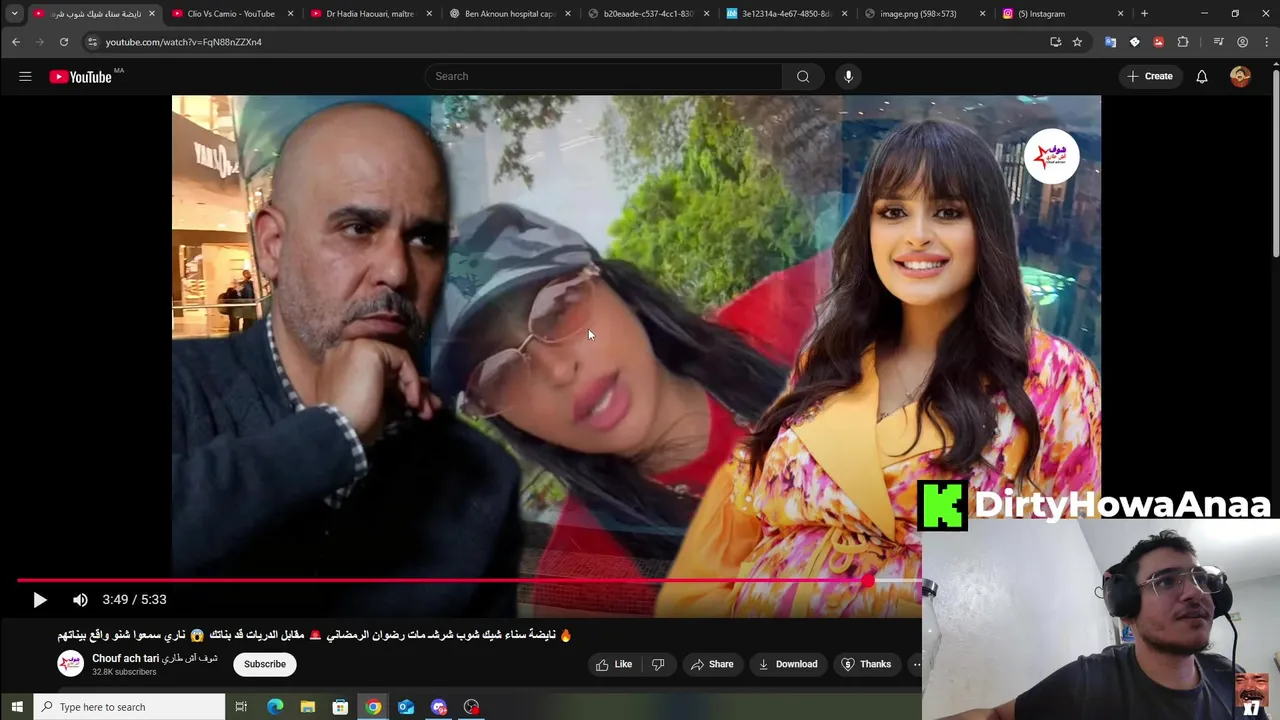Open the translate extension icon
This screenshot has height=720, width=1280.
coord(1110,42)
